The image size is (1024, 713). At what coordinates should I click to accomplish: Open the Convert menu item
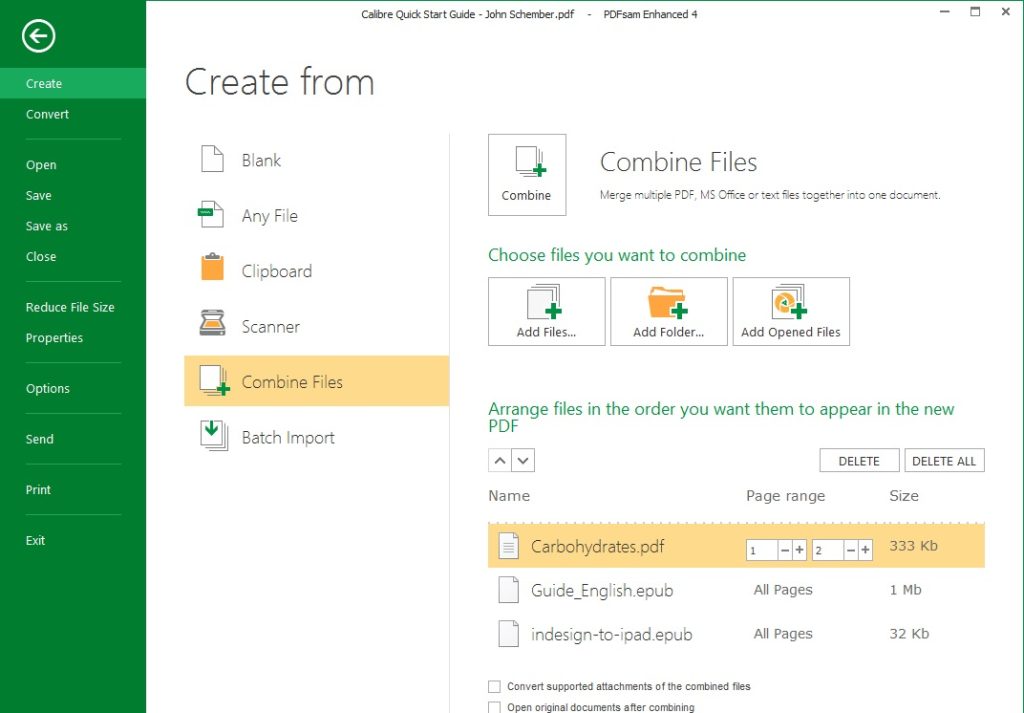(47, 114)
